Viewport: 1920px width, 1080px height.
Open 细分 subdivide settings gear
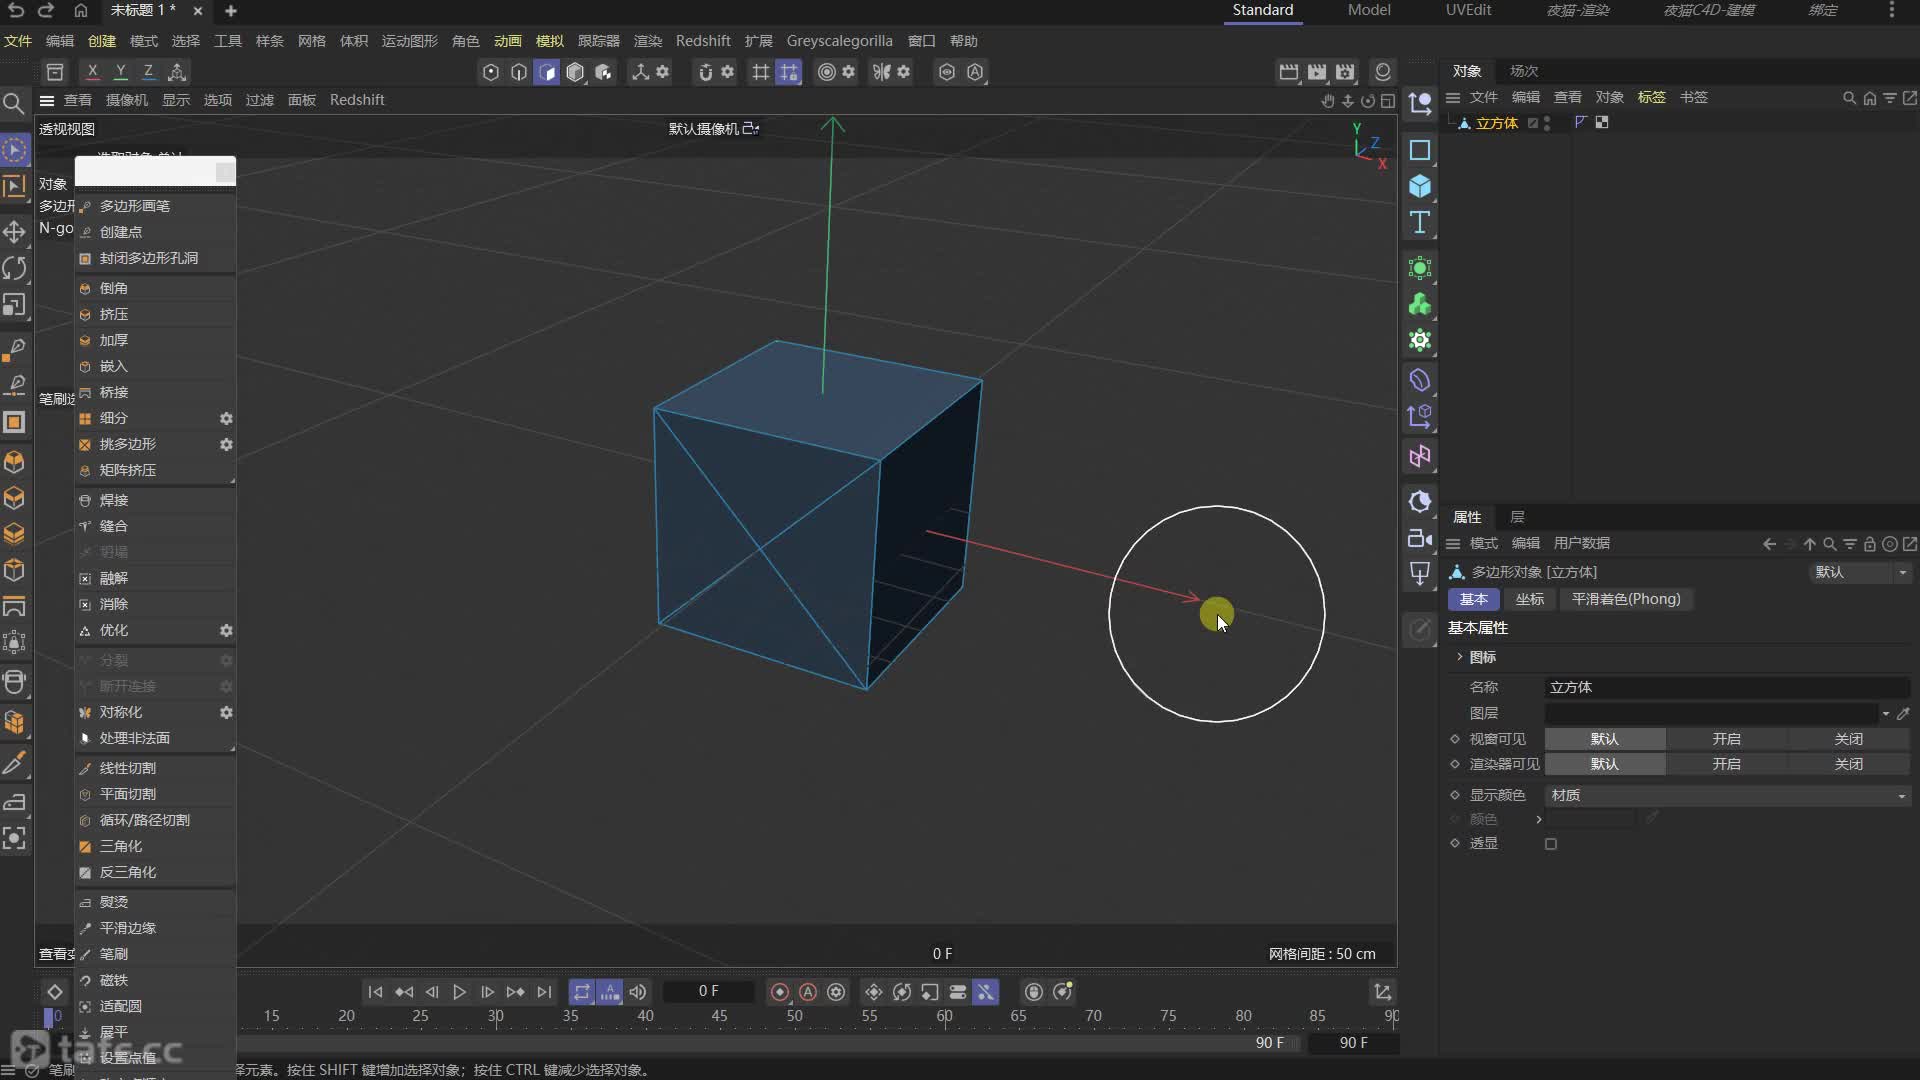[x=226, y=418]
